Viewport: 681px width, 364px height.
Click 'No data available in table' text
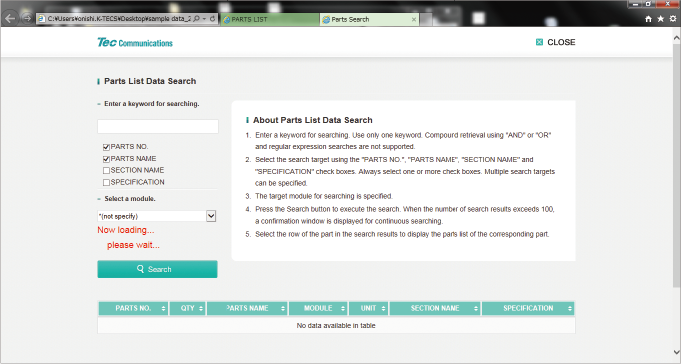point(336,325)
